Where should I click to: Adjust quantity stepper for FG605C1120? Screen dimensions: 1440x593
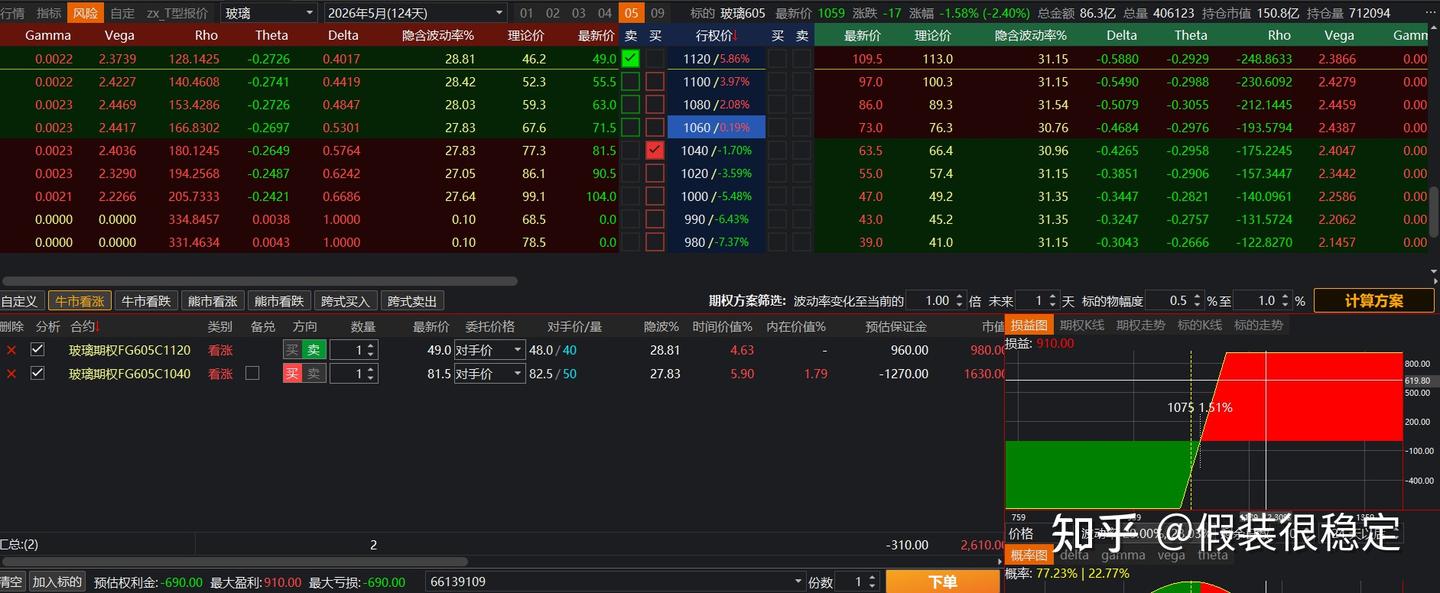[x=371, y=350]
